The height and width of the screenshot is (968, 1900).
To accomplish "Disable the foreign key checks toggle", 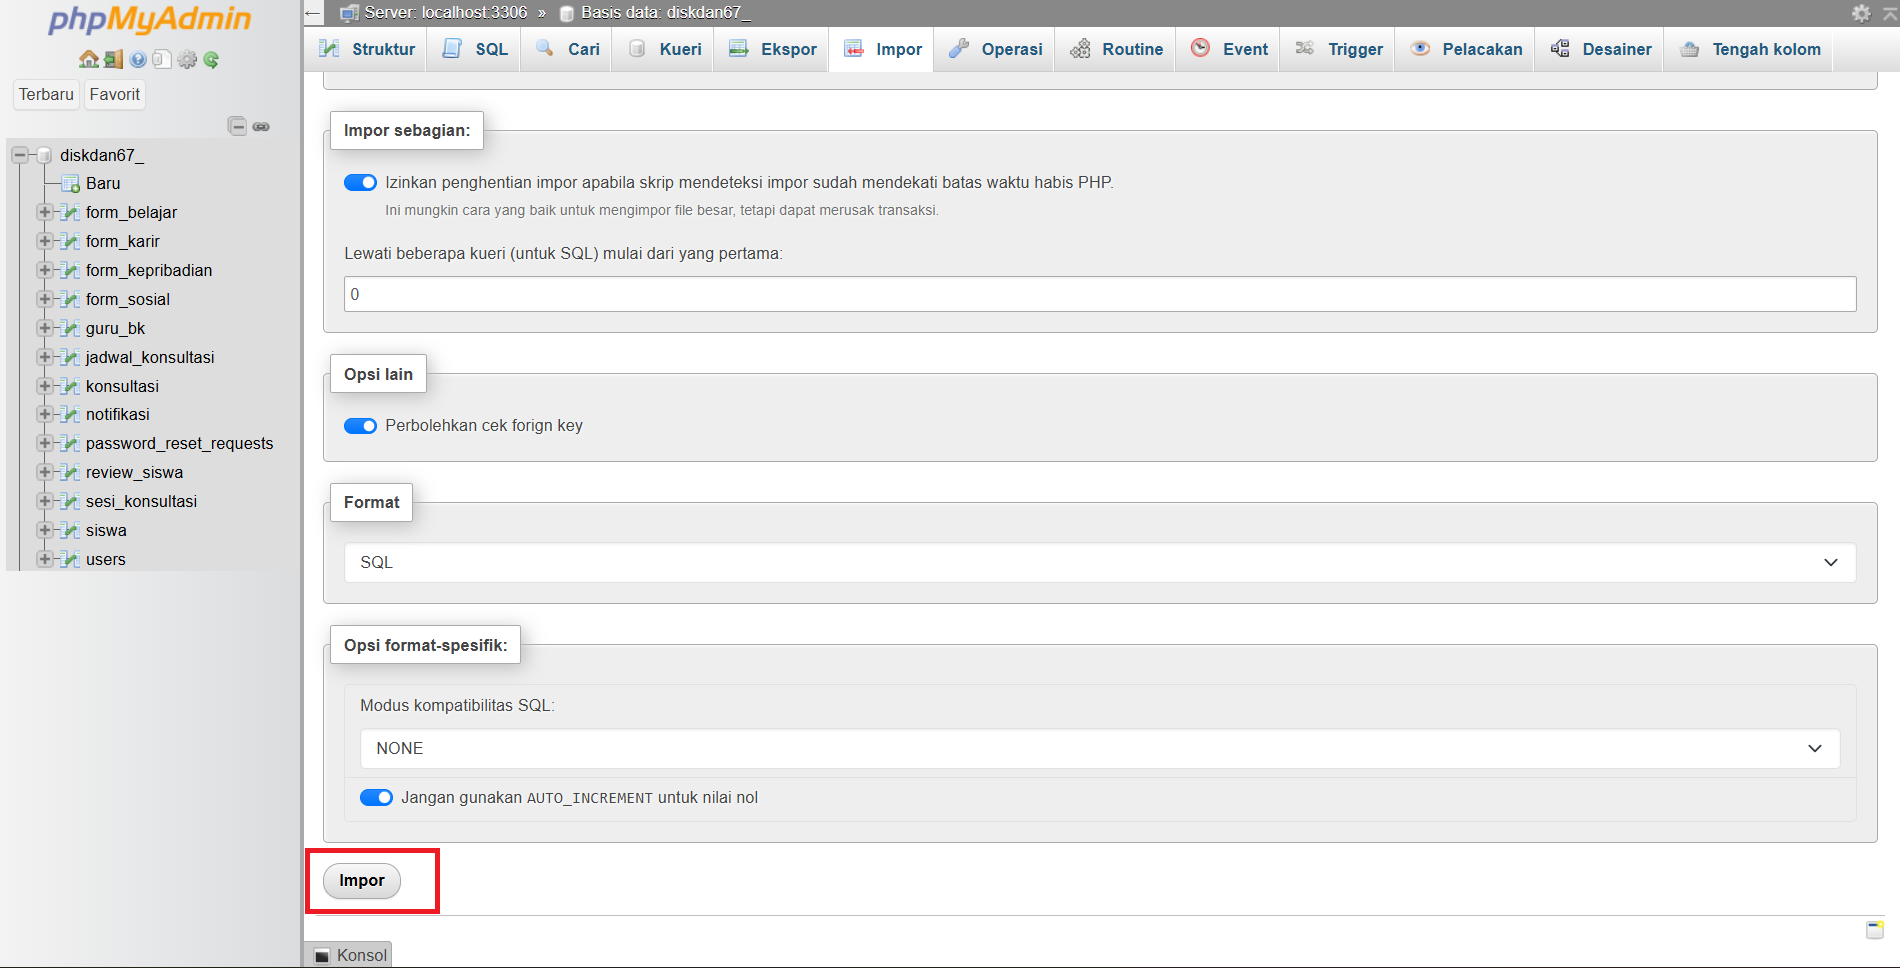I will coord(360,426).
